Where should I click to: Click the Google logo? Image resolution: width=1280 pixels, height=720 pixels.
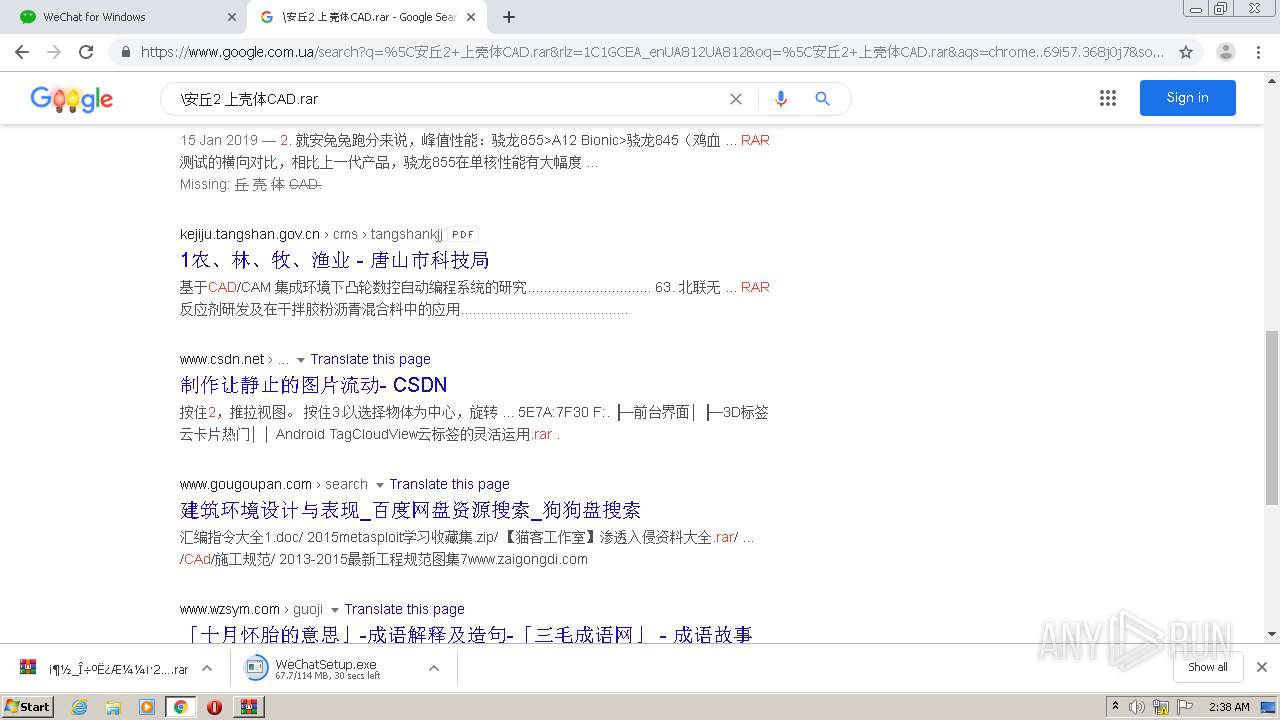click(x=72, y=99)
